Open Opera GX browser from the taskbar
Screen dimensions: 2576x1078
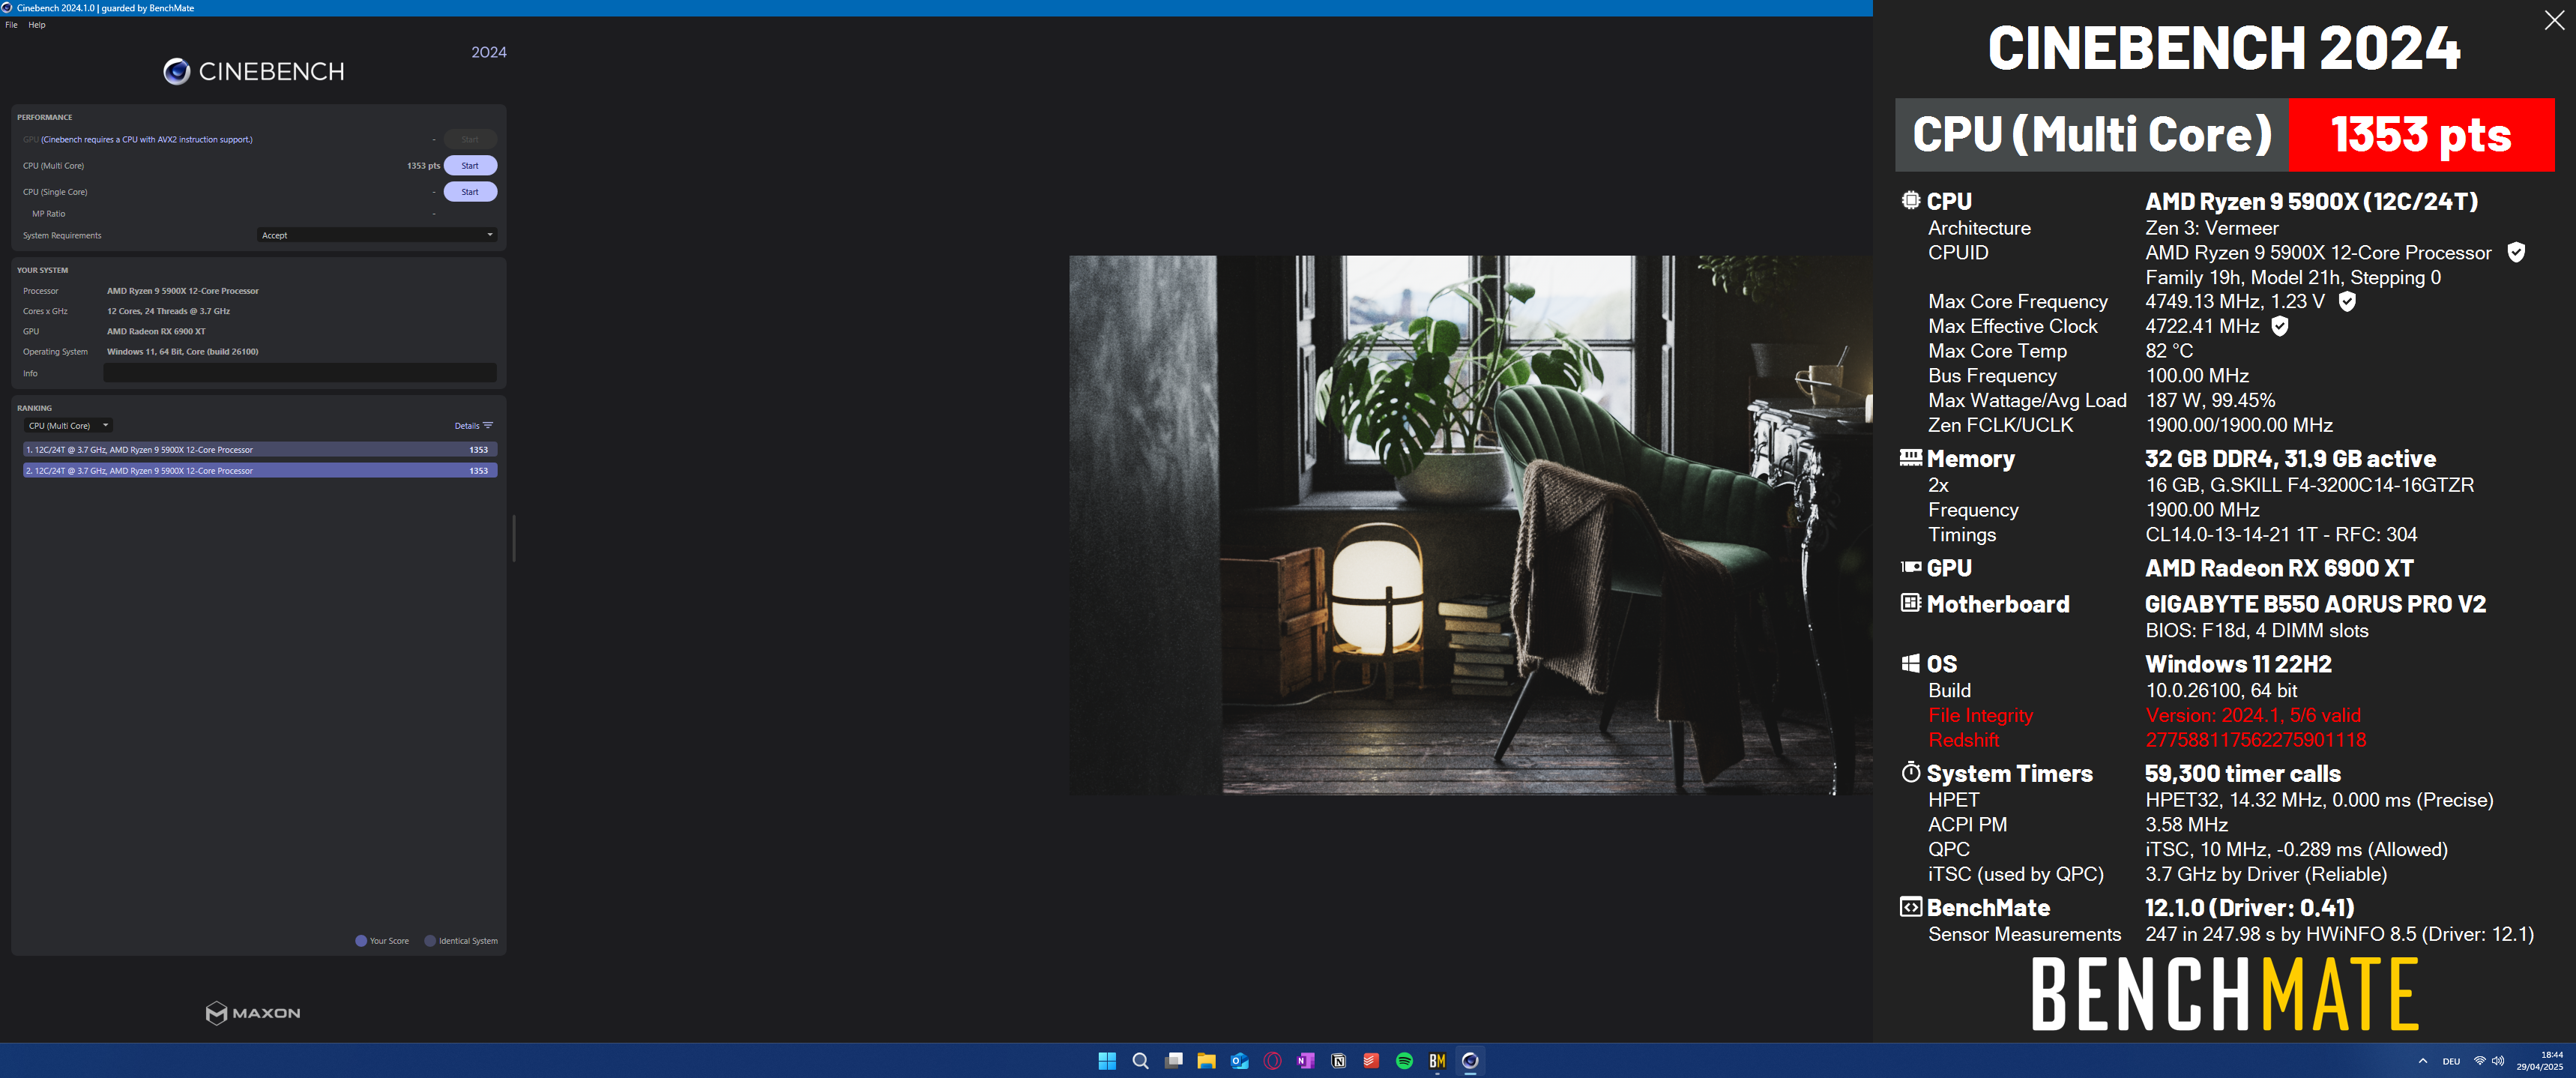(1272, 1061)
